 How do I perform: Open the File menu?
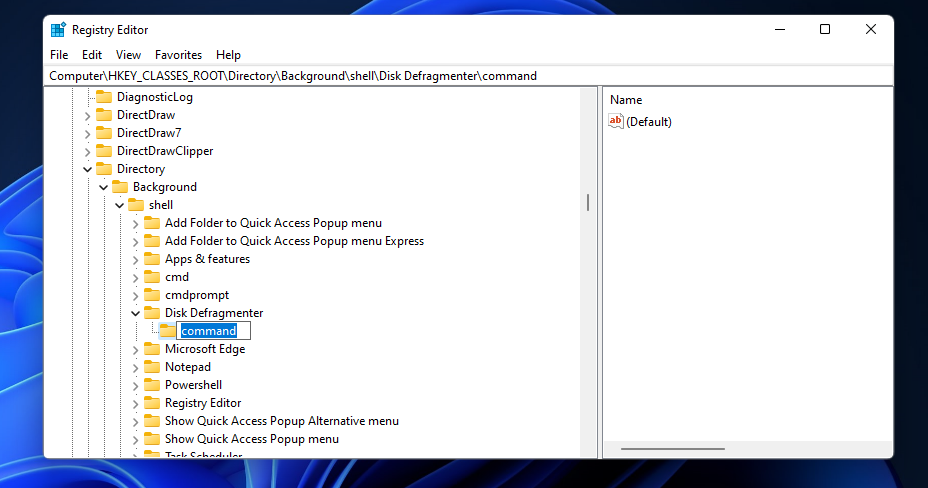pos(59,55)
